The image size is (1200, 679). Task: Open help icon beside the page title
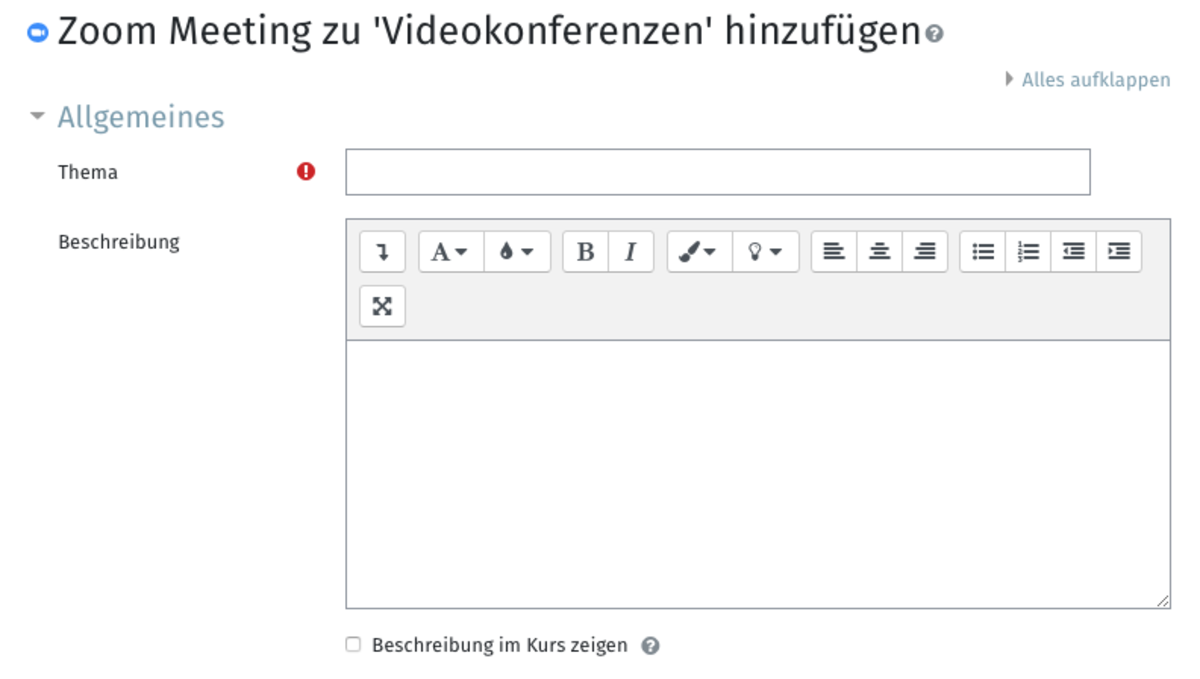934,34
